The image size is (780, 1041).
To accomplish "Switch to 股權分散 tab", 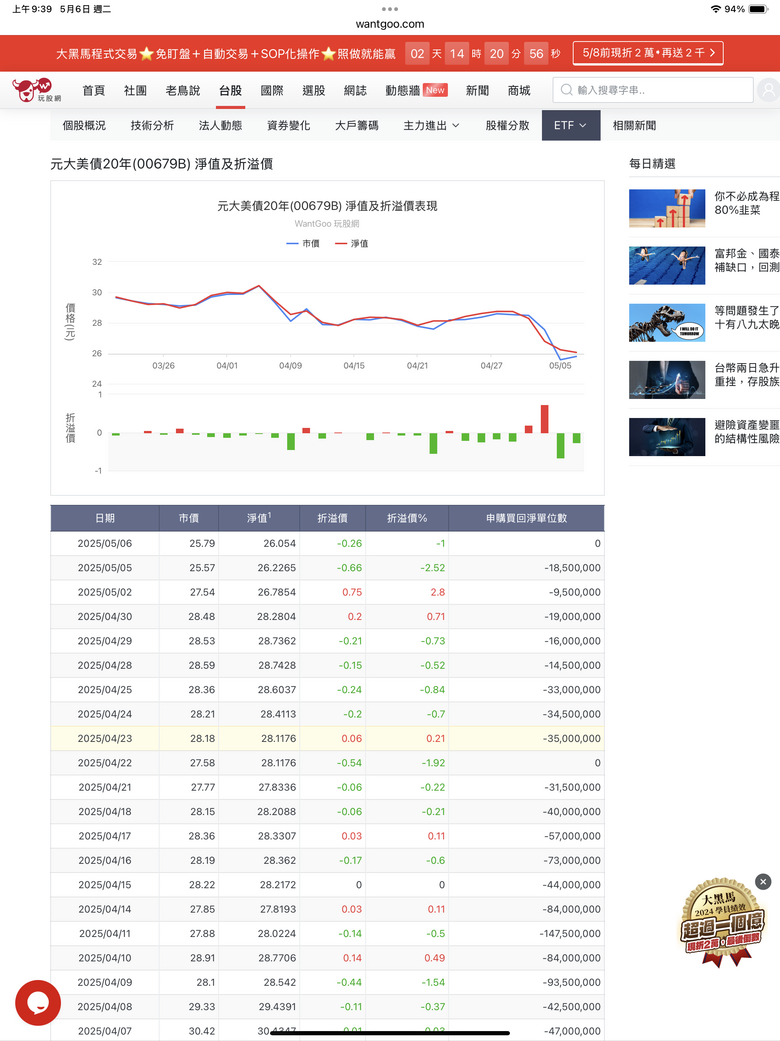I will pyautogui.click(x=507, y=125).
